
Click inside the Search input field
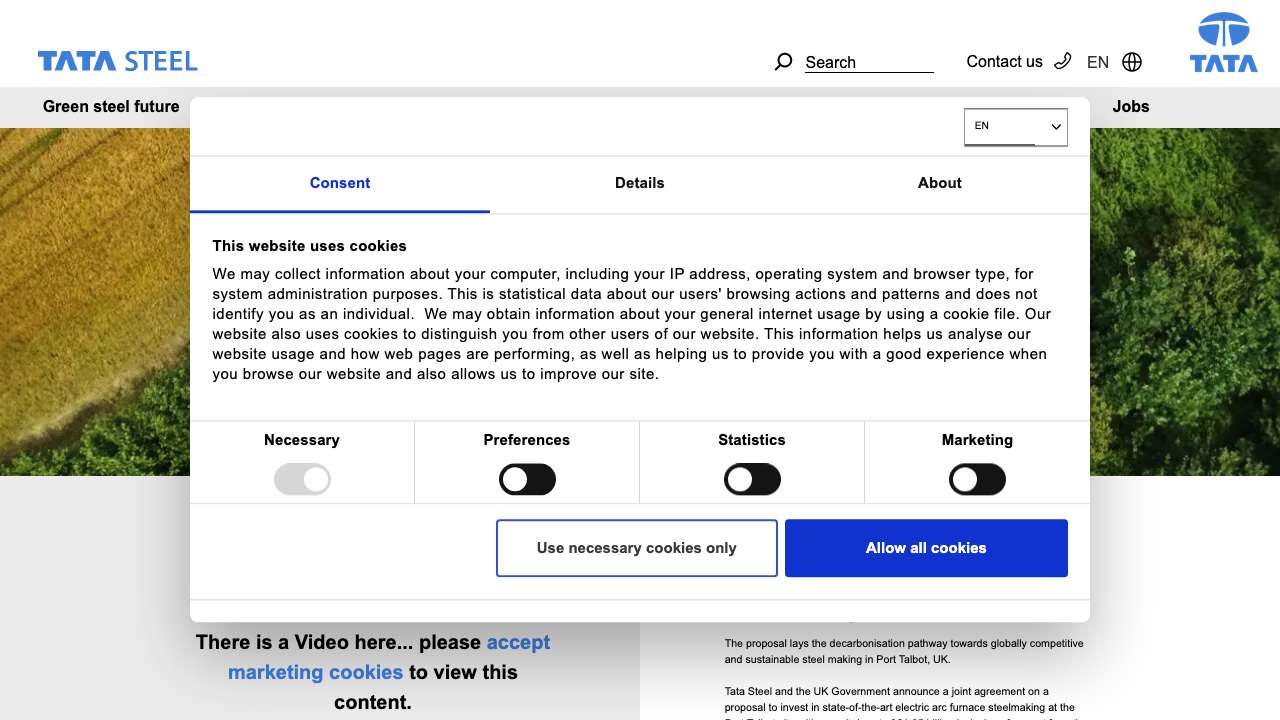[868, 62]
